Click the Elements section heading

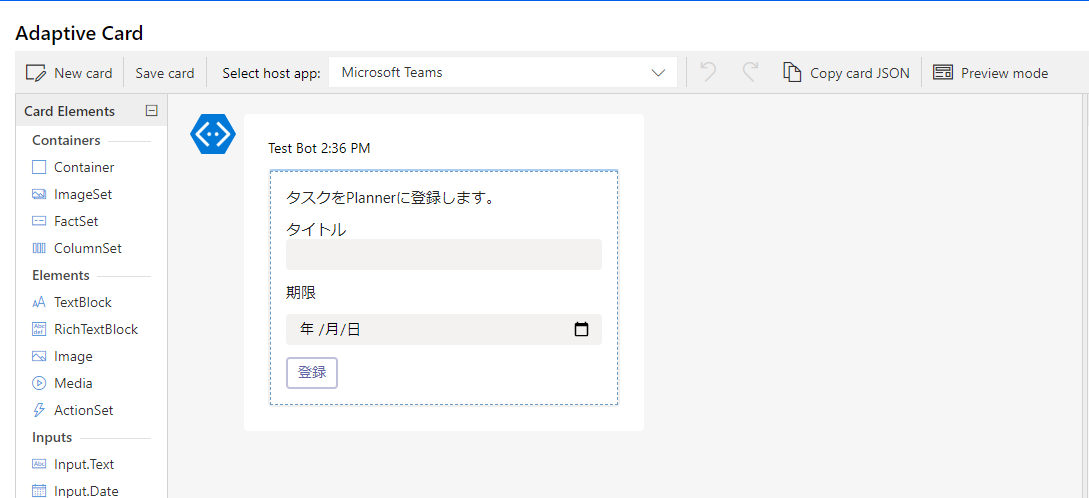coord(60,275)
